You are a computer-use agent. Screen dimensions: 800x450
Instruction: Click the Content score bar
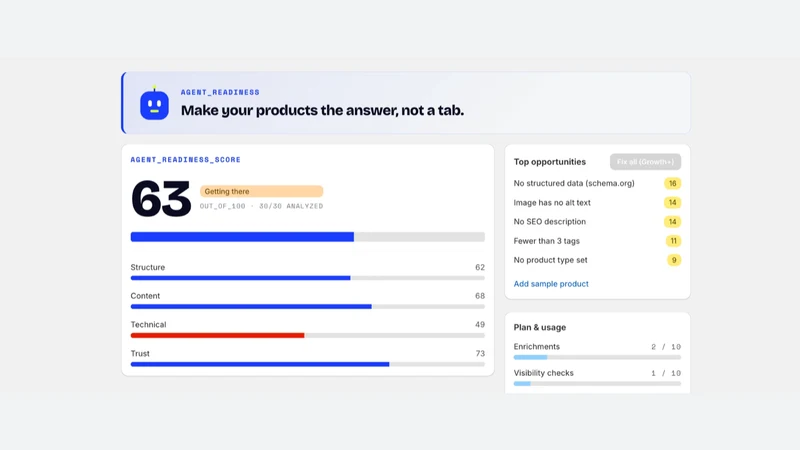point(308,307)
